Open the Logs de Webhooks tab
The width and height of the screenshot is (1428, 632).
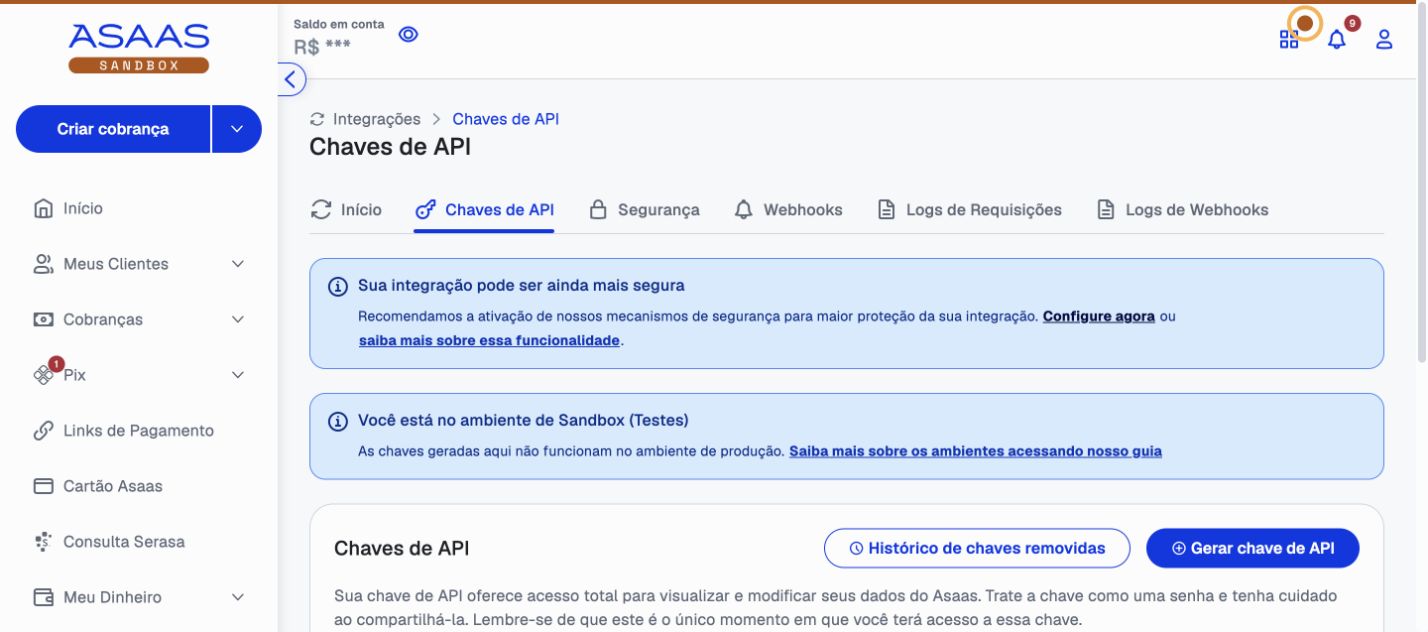[1182, 210]
